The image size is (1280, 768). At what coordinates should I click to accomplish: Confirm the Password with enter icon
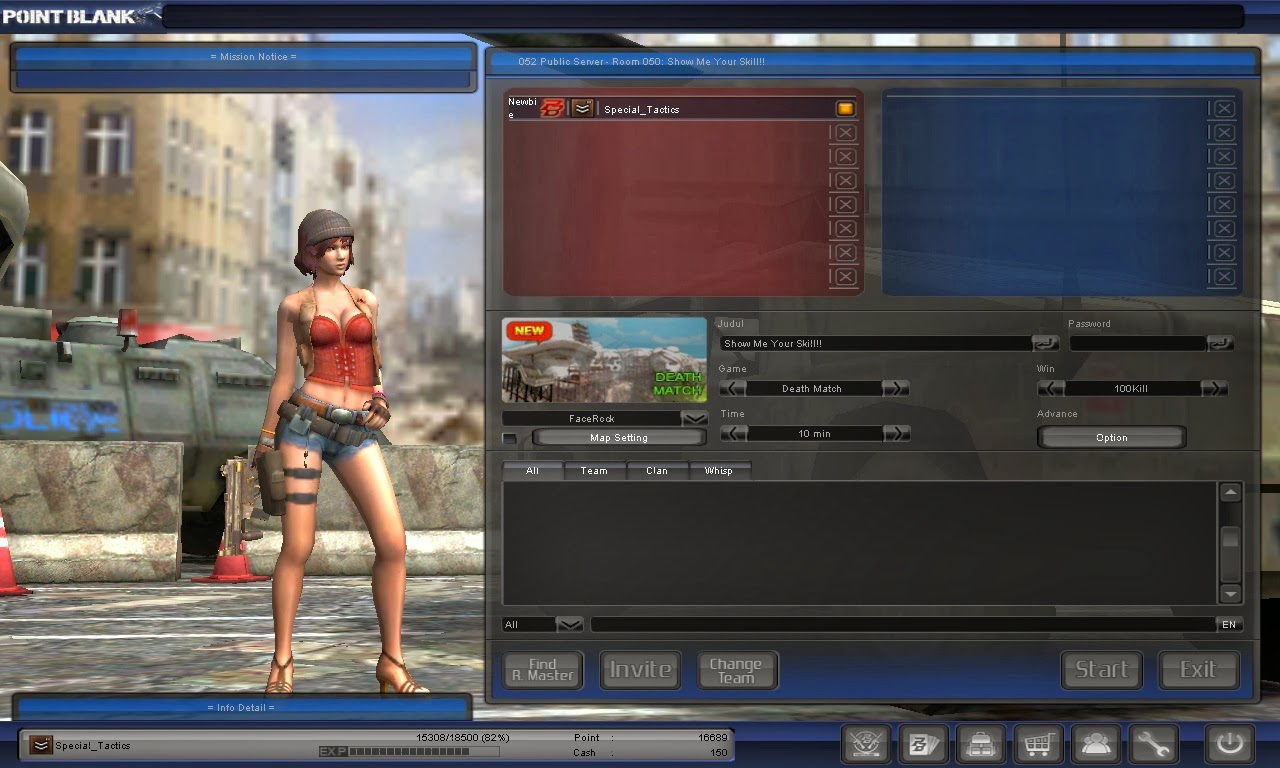pyautogui.click(x=1221, y=343)
